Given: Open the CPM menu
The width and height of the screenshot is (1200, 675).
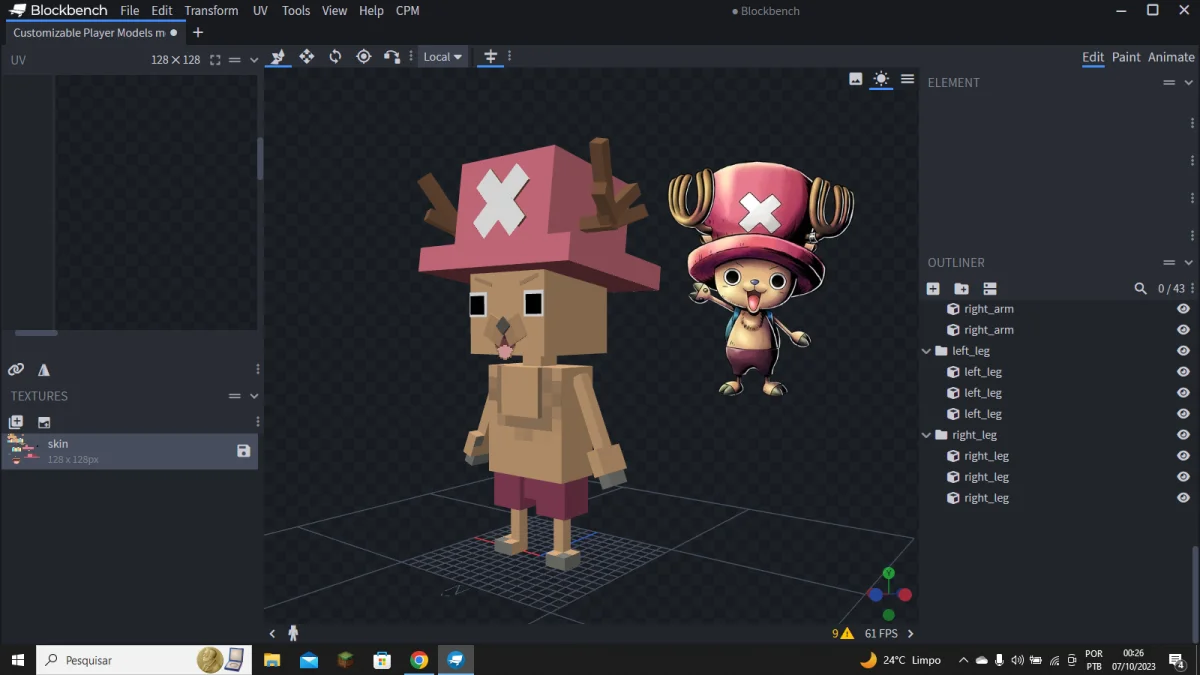Looking at the screenshot, I should click(x=408, y=11).
